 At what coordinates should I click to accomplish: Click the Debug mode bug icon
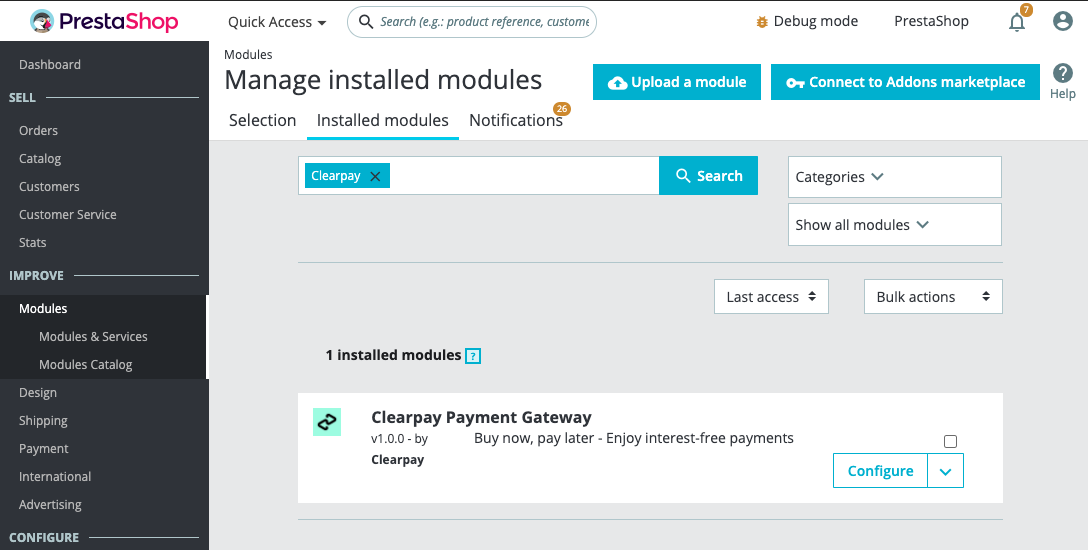pos(762,22)
